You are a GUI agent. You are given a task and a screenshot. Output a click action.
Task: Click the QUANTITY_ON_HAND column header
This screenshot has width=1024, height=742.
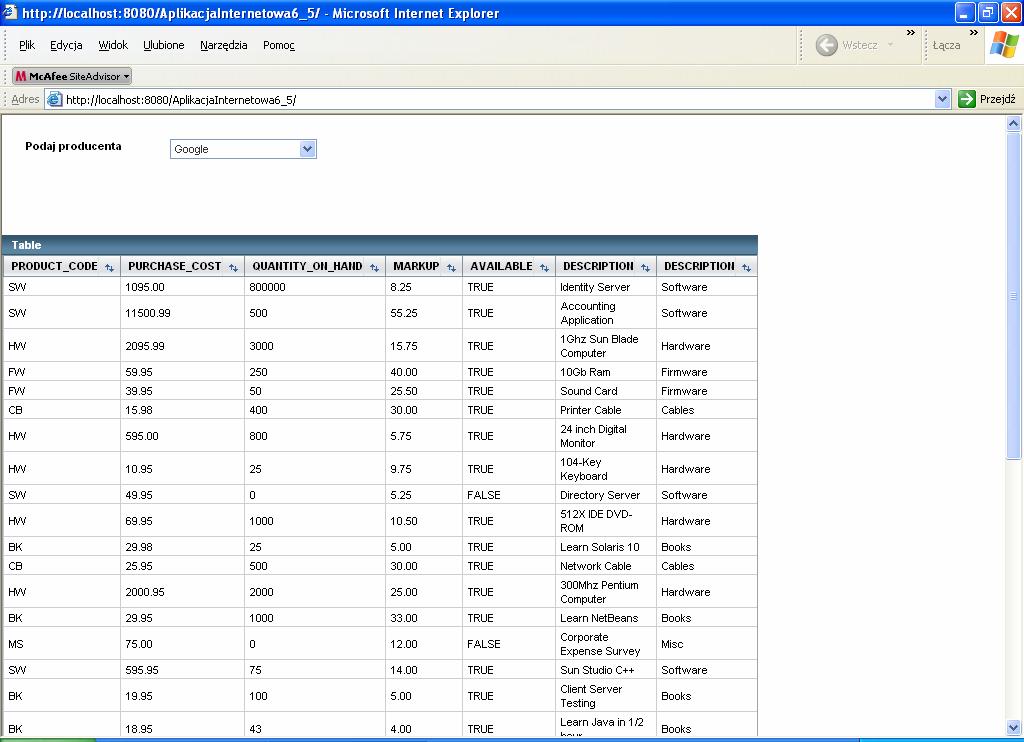pos(315,266)
